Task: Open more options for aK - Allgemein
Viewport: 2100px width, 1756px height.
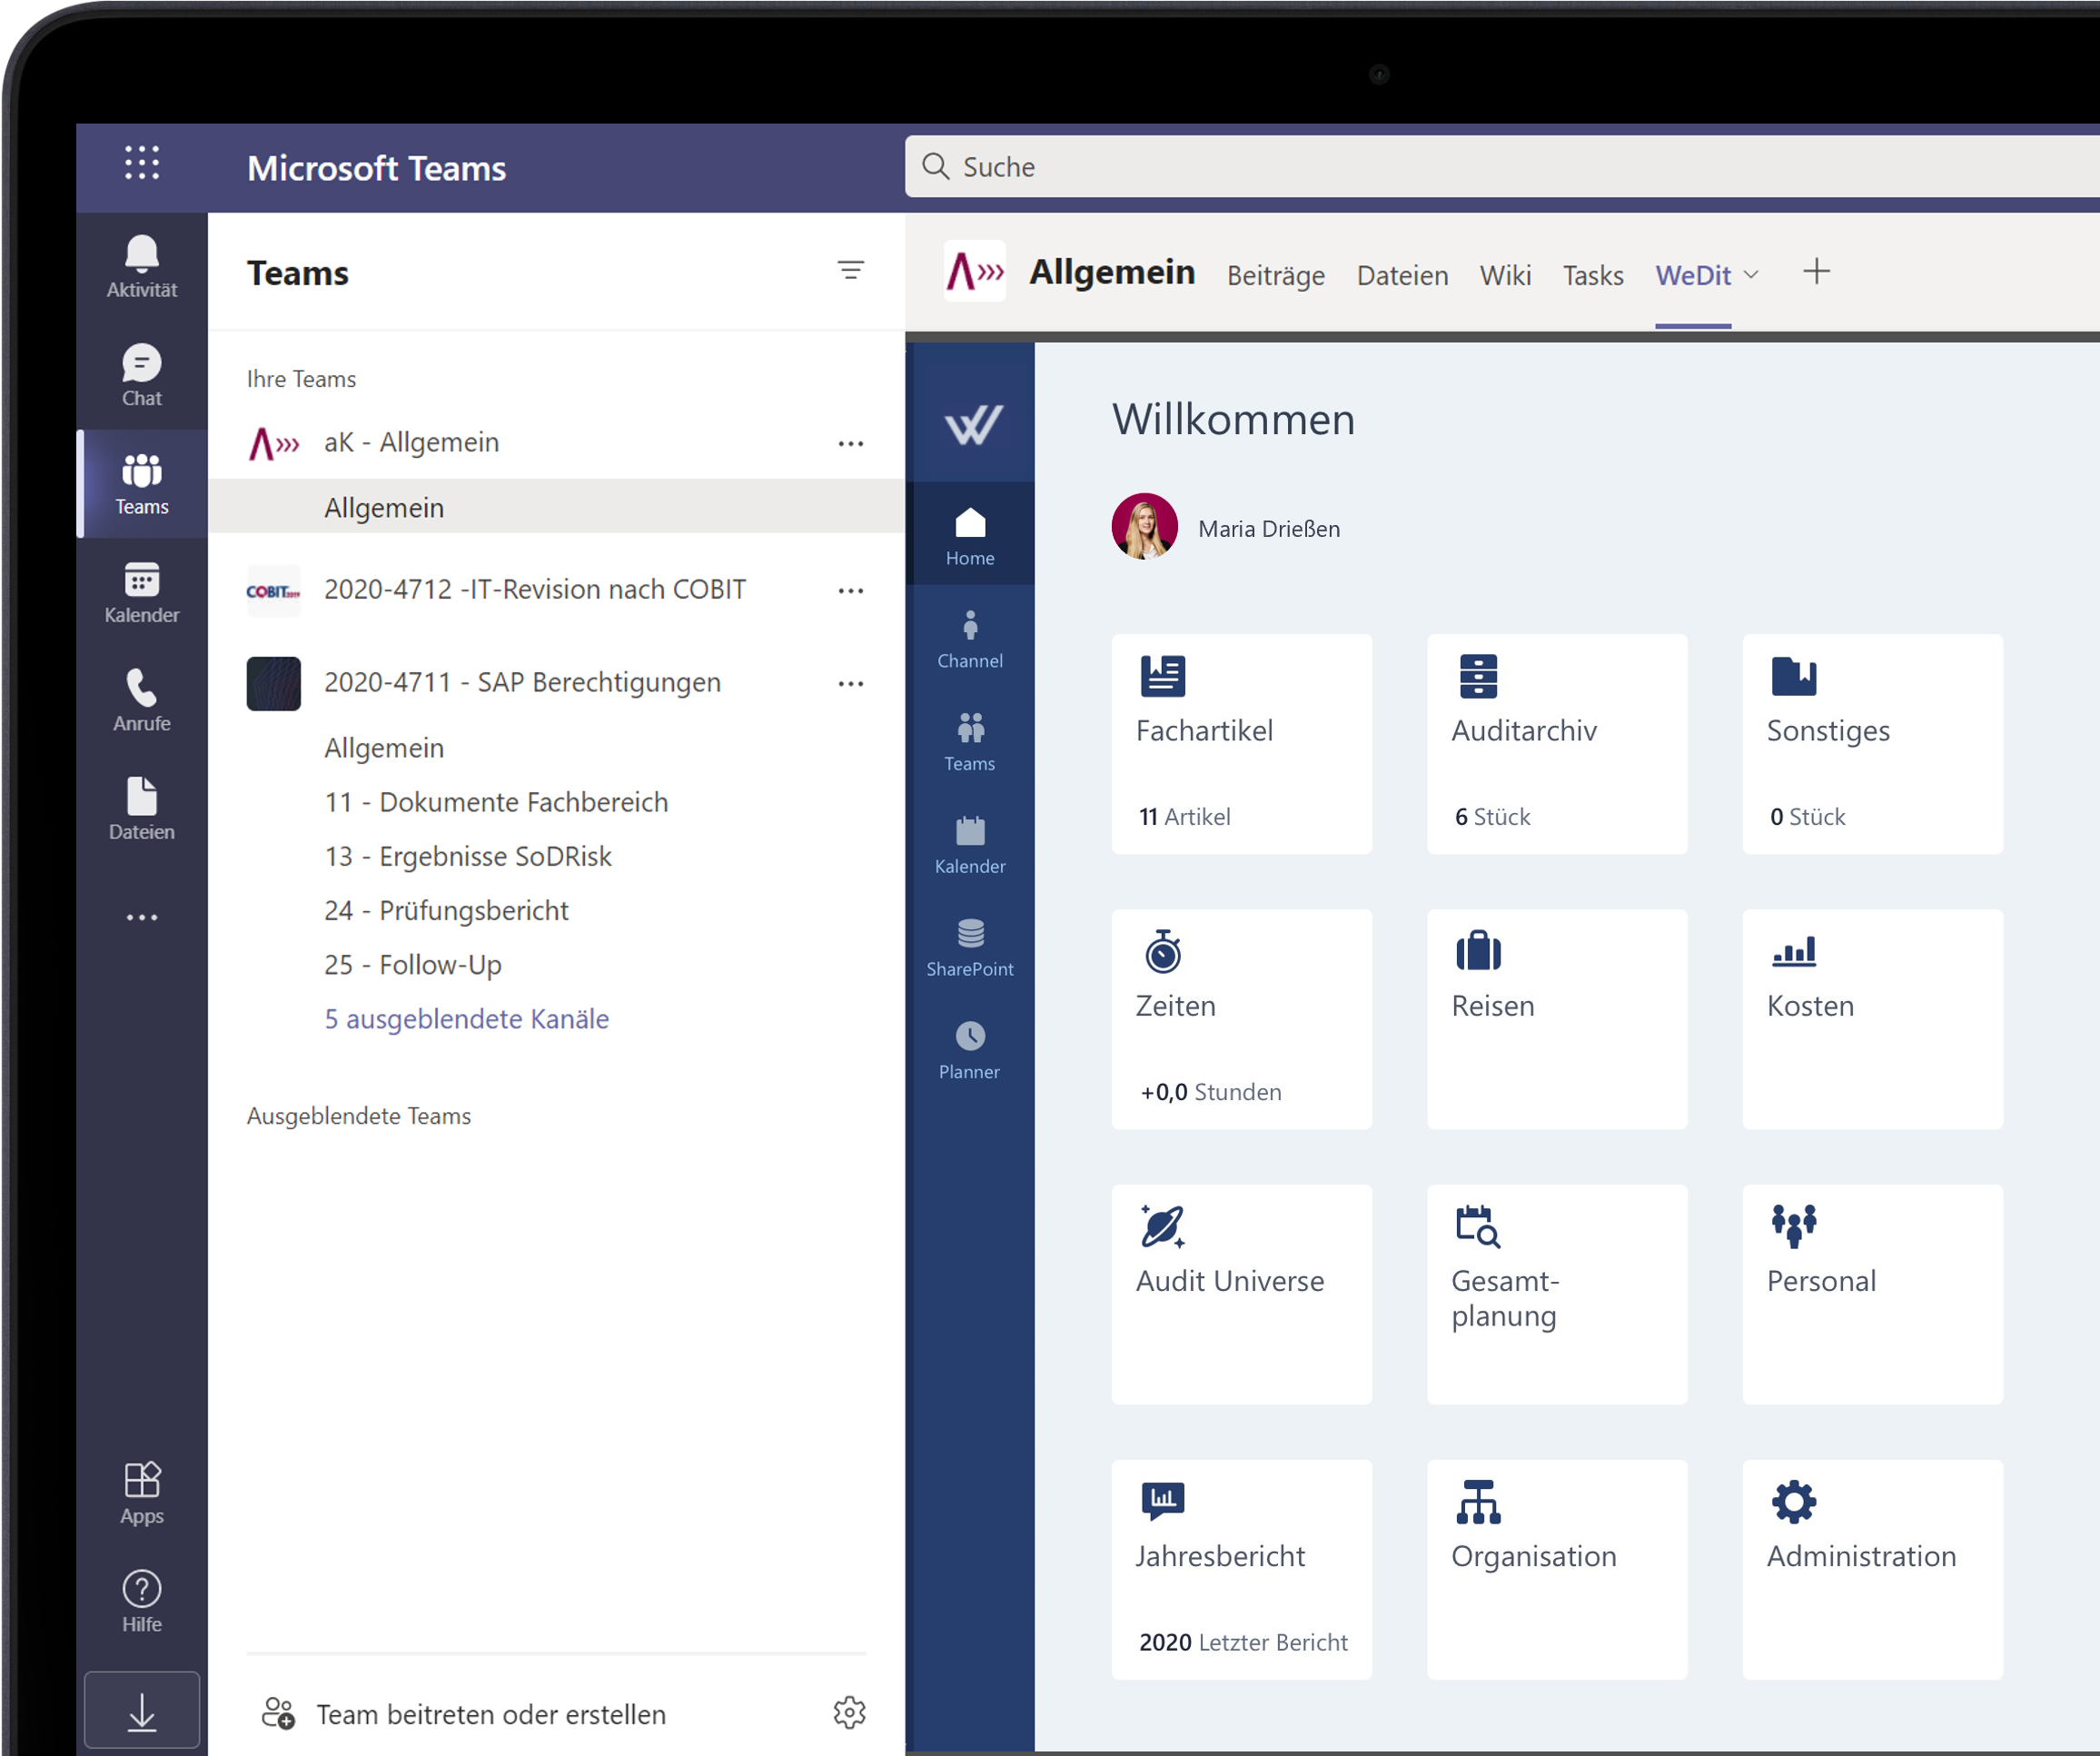Action: pyautogui.click(x=850, y=443)
